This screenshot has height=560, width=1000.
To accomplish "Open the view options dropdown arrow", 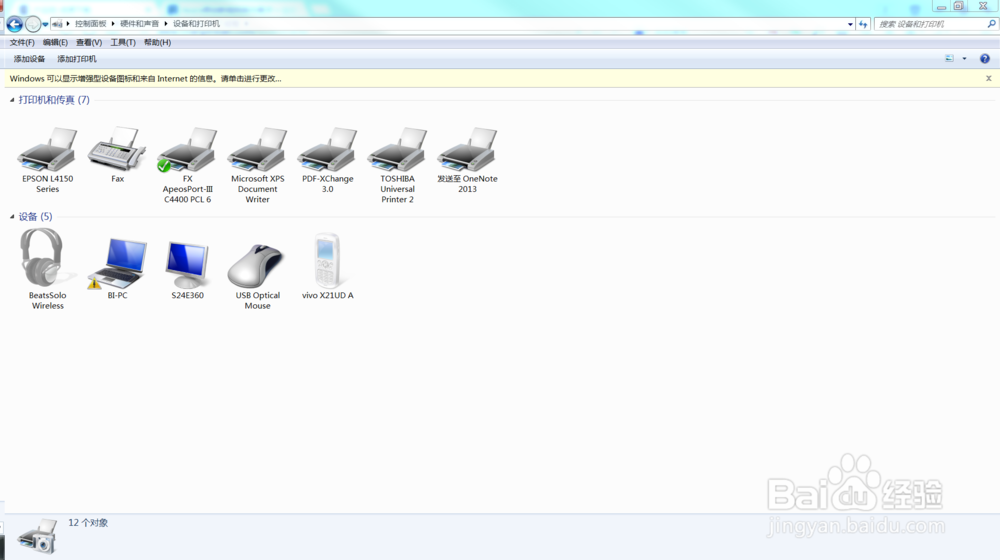I will coord(964,59).
